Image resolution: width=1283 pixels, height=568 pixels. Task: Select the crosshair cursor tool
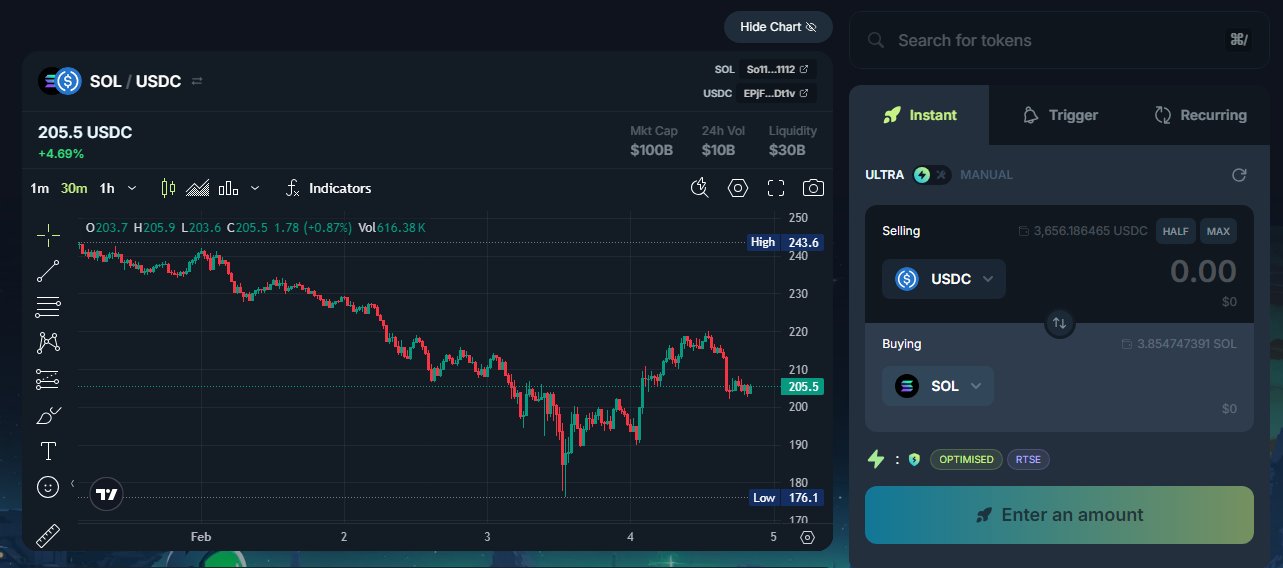point(48,235)
